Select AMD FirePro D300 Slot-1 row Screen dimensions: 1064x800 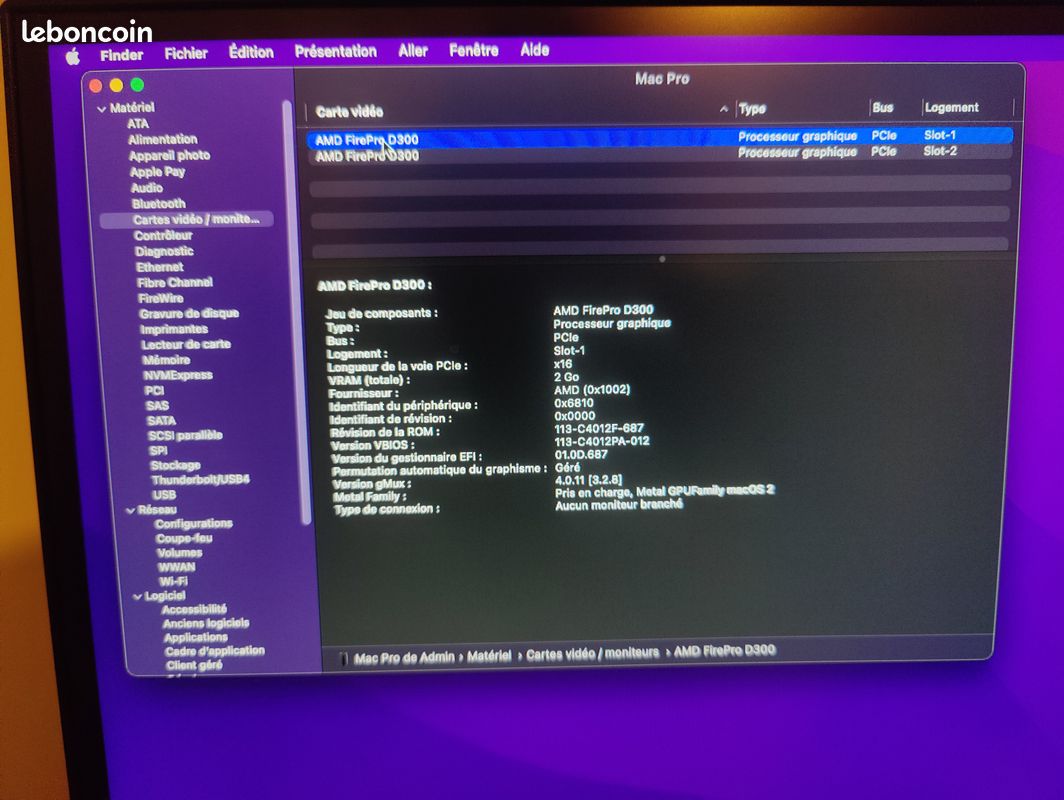(x=660, y=138)
